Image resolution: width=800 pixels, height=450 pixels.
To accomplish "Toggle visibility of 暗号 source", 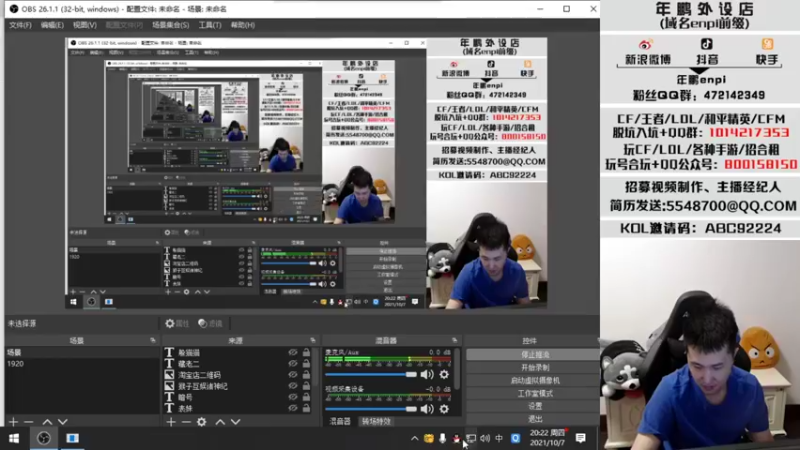I will coord(292,397).
